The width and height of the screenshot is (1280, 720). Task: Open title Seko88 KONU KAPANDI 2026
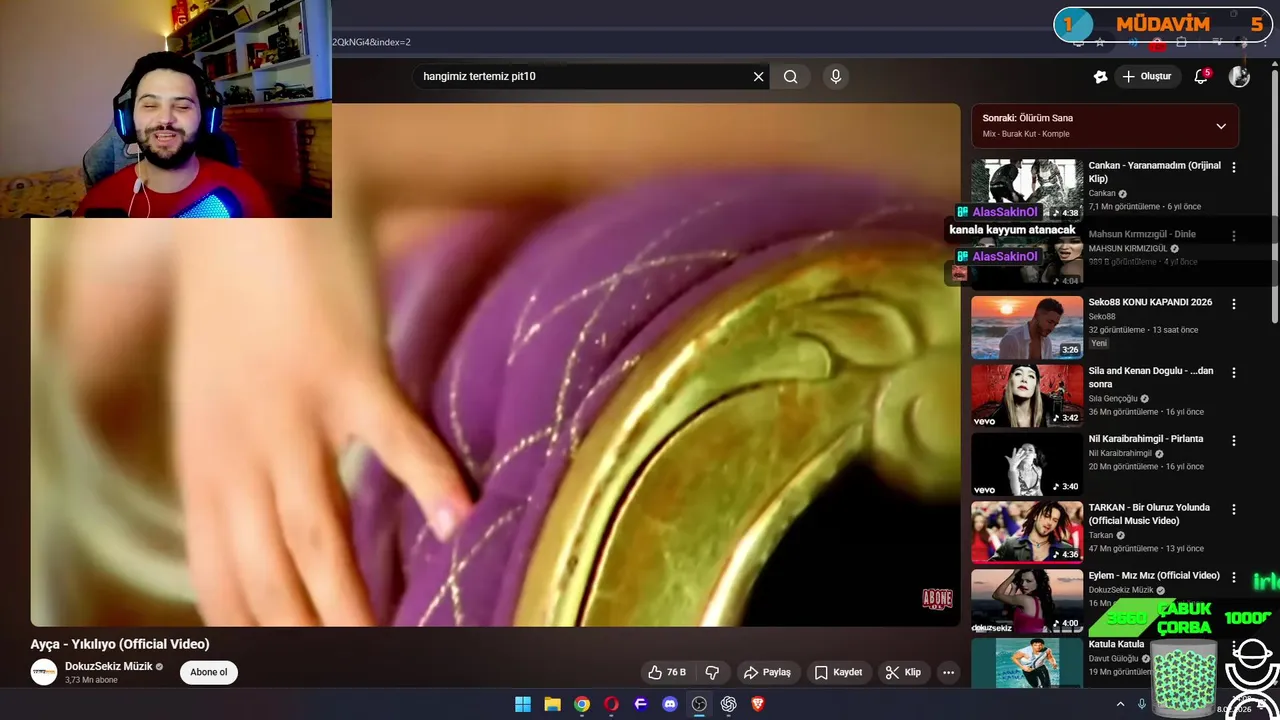(1150, 303)
